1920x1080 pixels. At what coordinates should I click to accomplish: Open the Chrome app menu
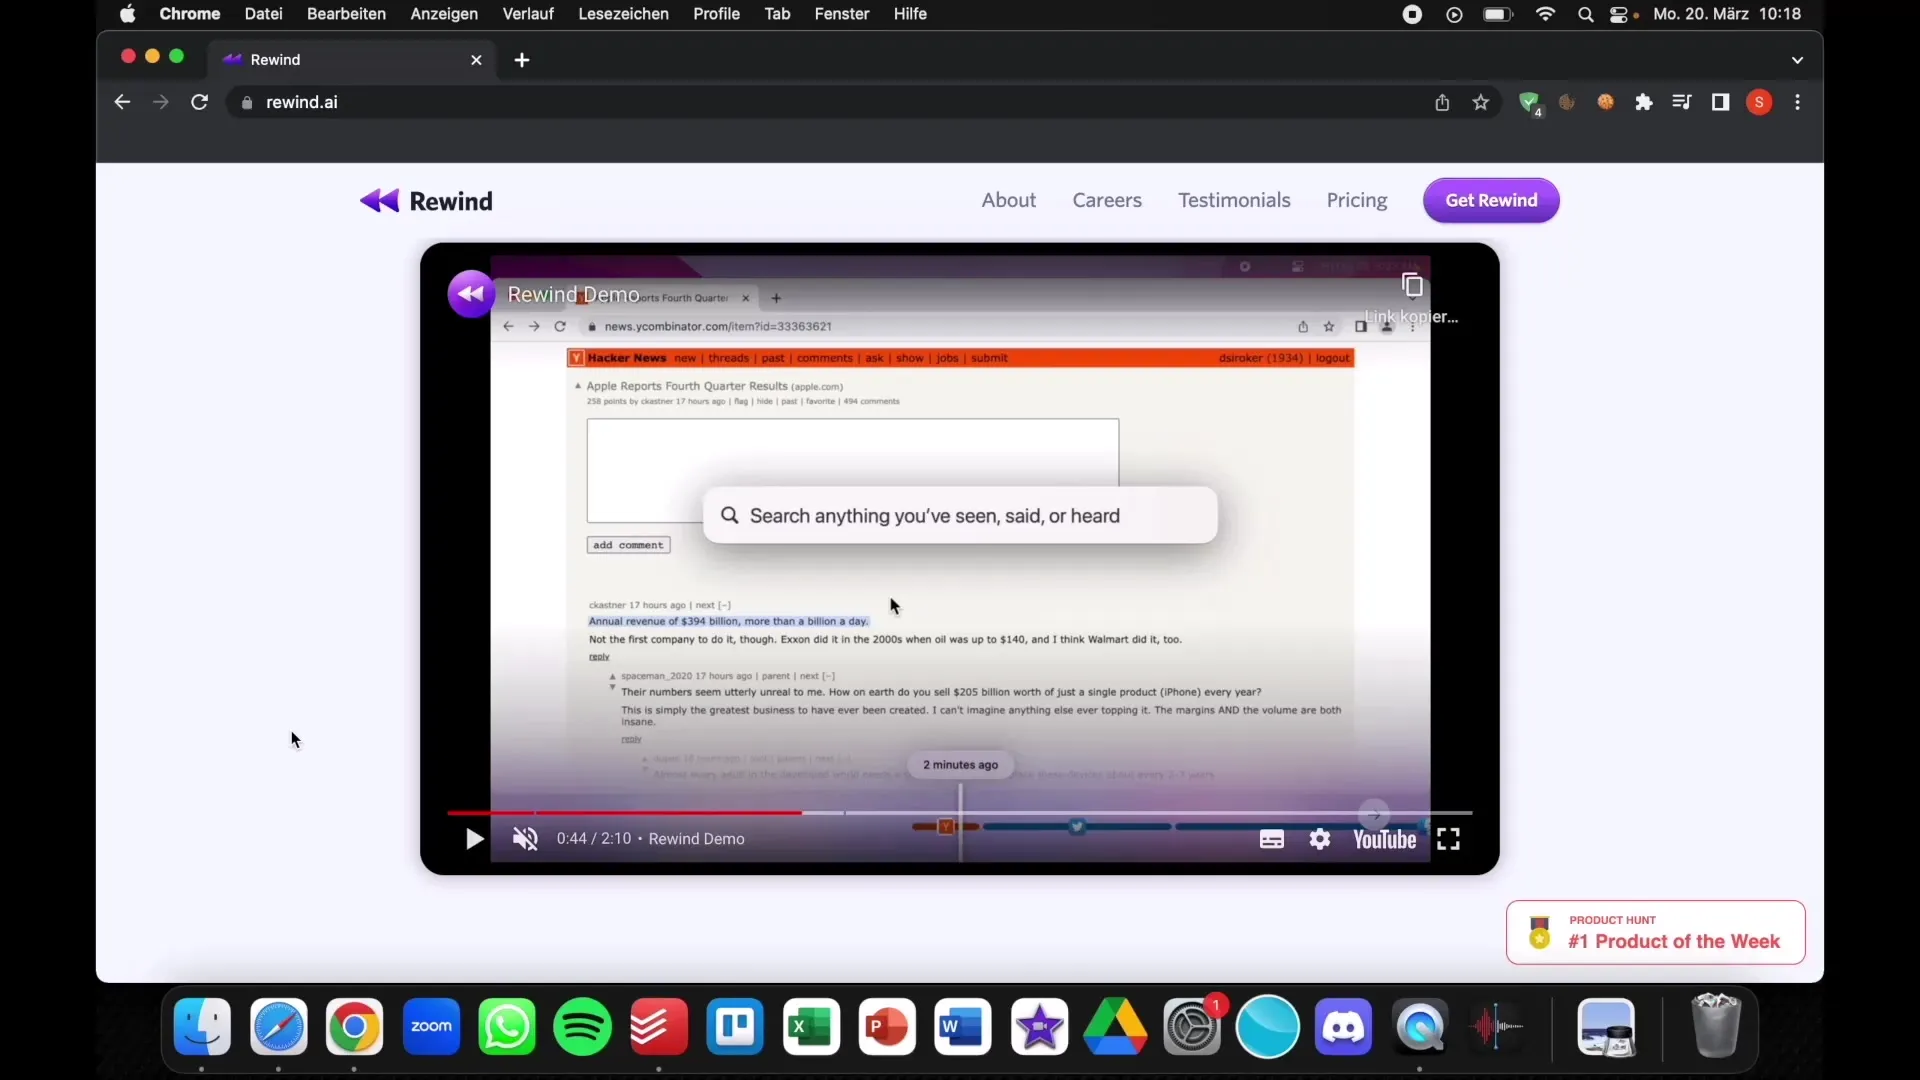tap(189, 14)
